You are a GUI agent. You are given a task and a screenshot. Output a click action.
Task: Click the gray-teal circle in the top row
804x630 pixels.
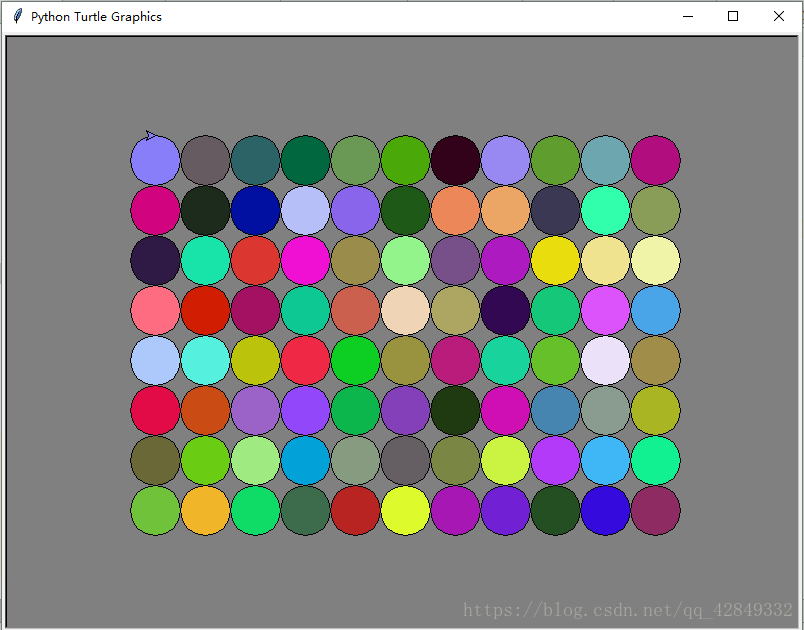tap(606, 160)
